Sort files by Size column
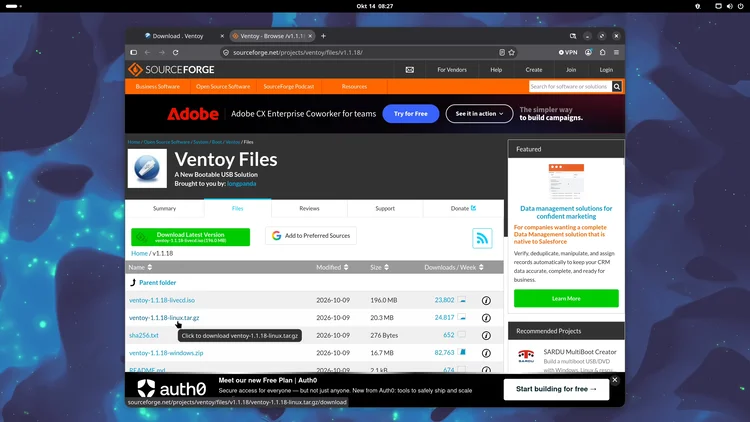The width and height of the screenshot is (750, 422). pyautogui.click(x=379, y=267)
